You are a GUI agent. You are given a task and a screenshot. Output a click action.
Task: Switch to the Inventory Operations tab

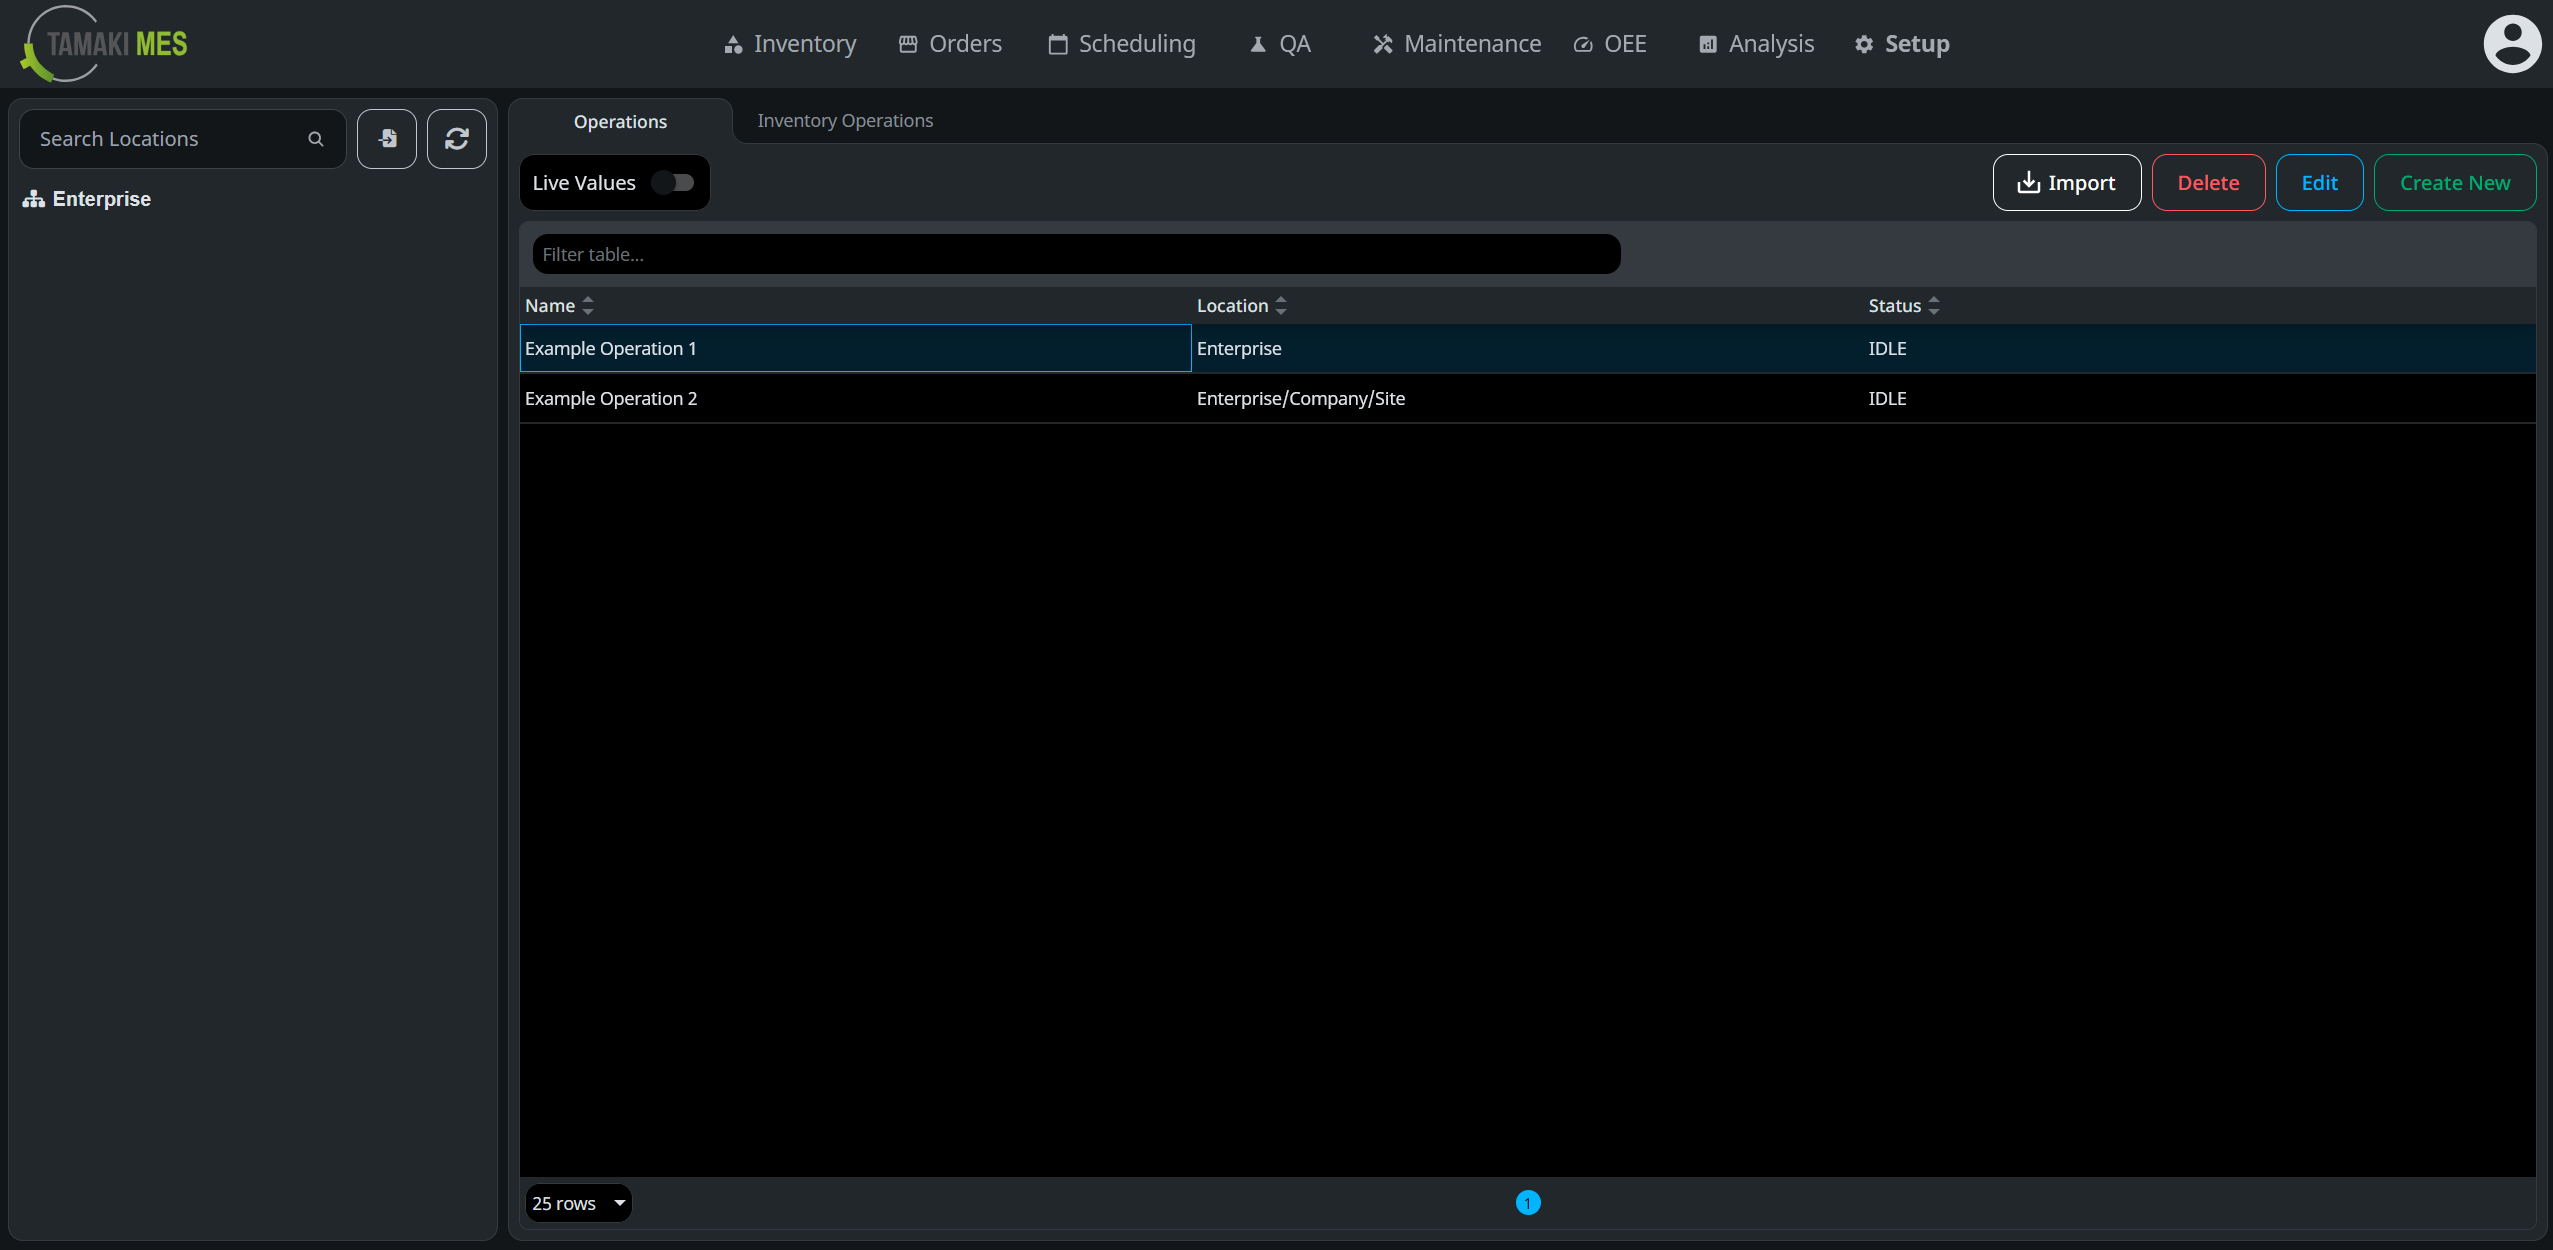tap(843, 120)
